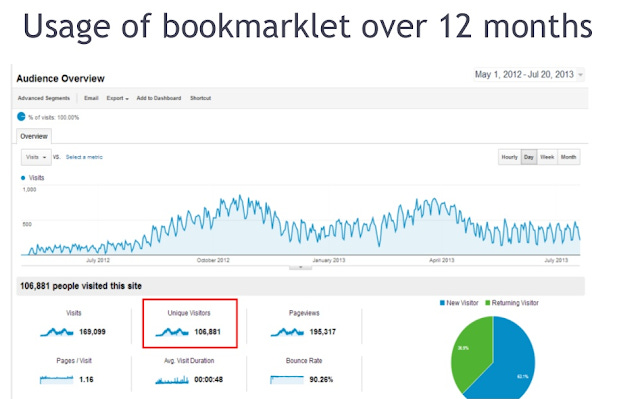Click the 1,000 y-axis label
This screenshot has height=399, width=640.
pos(29,190)
